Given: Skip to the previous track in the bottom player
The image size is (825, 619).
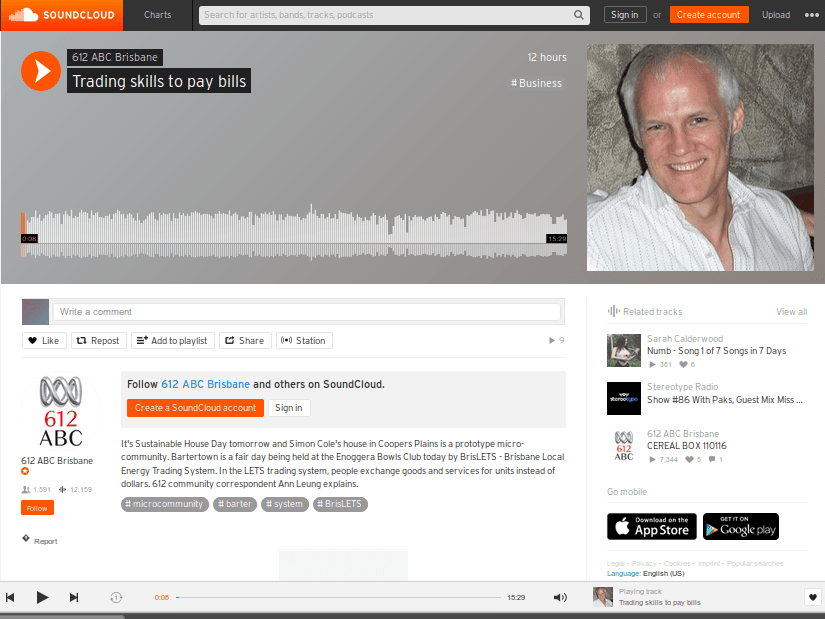Looking at the screenshot, I should (x=10, y=597).
